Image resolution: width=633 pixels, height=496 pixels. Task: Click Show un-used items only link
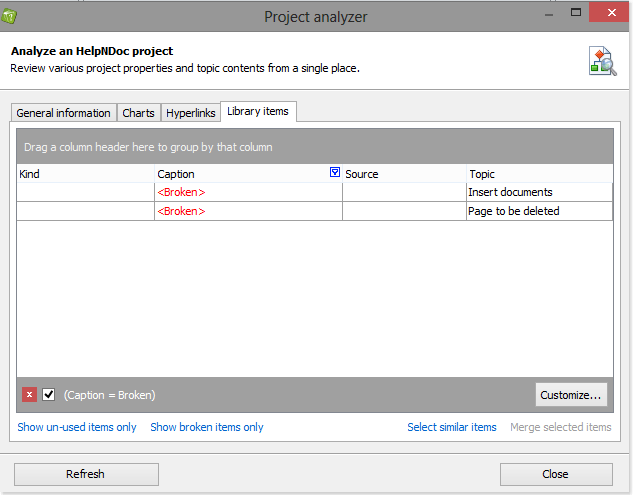77,427
